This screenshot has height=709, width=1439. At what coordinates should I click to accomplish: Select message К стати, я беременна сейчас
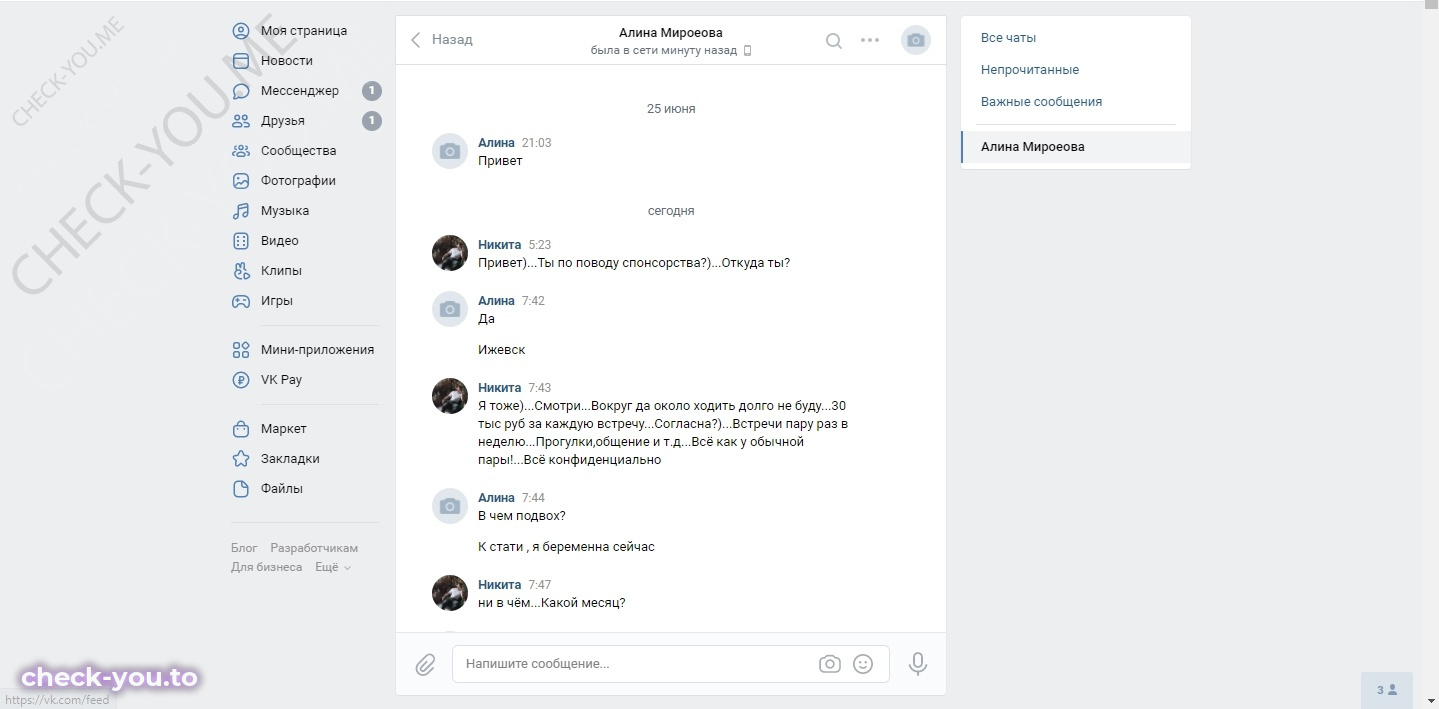566,547
